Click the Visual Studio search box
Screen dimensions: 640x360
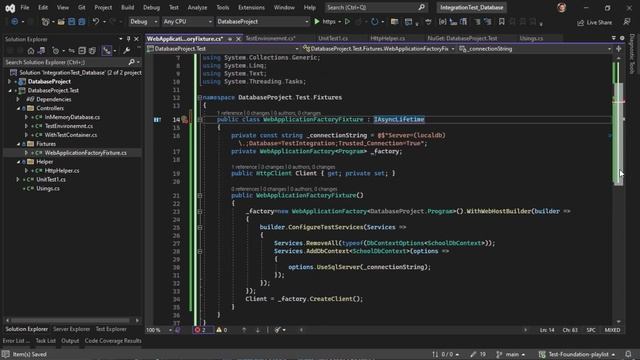[x=376, y=7]
